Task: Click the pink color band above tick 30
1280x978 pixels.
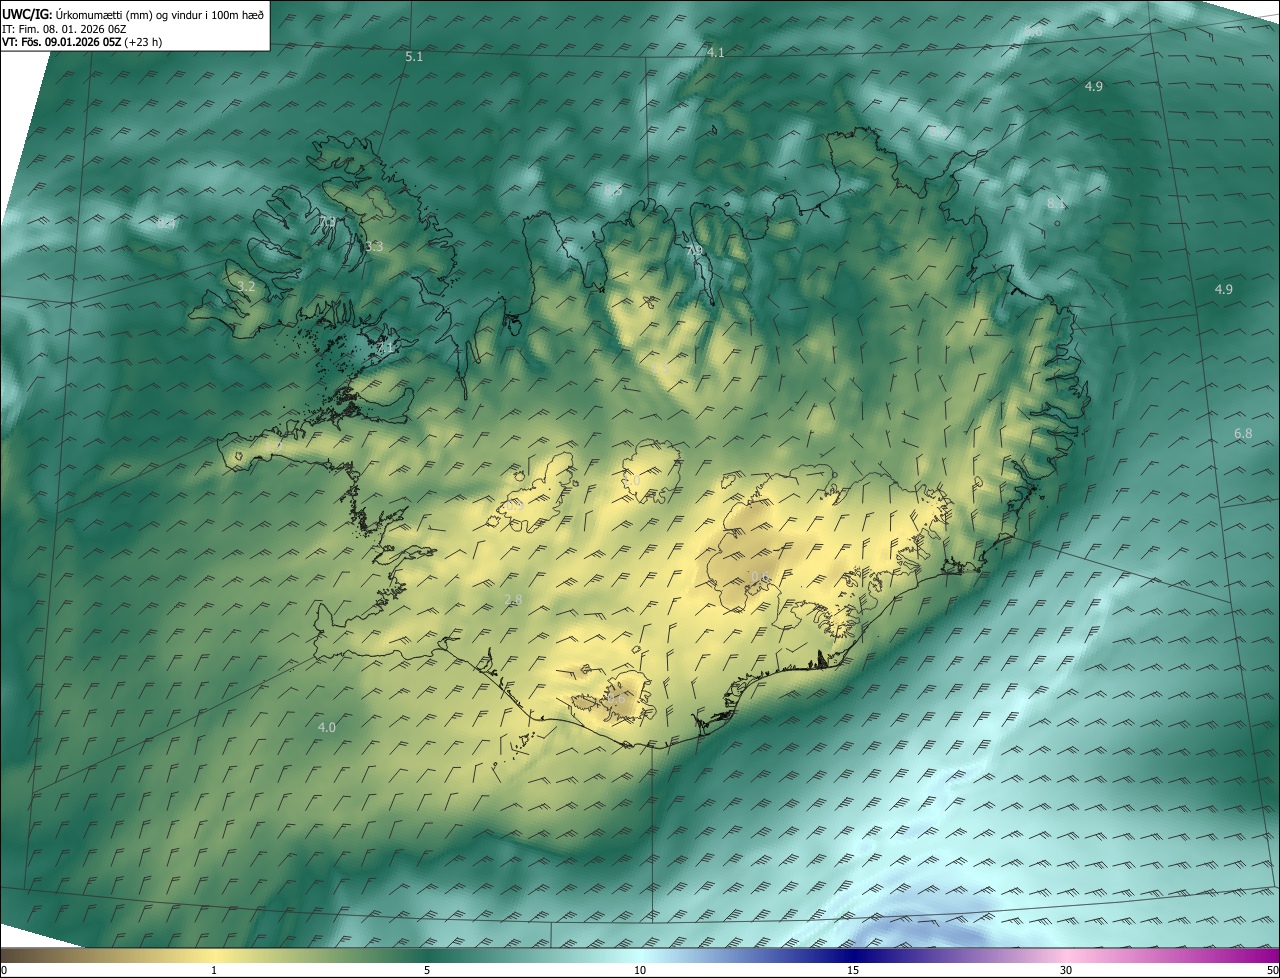Action: click(x=1066, y=955)
